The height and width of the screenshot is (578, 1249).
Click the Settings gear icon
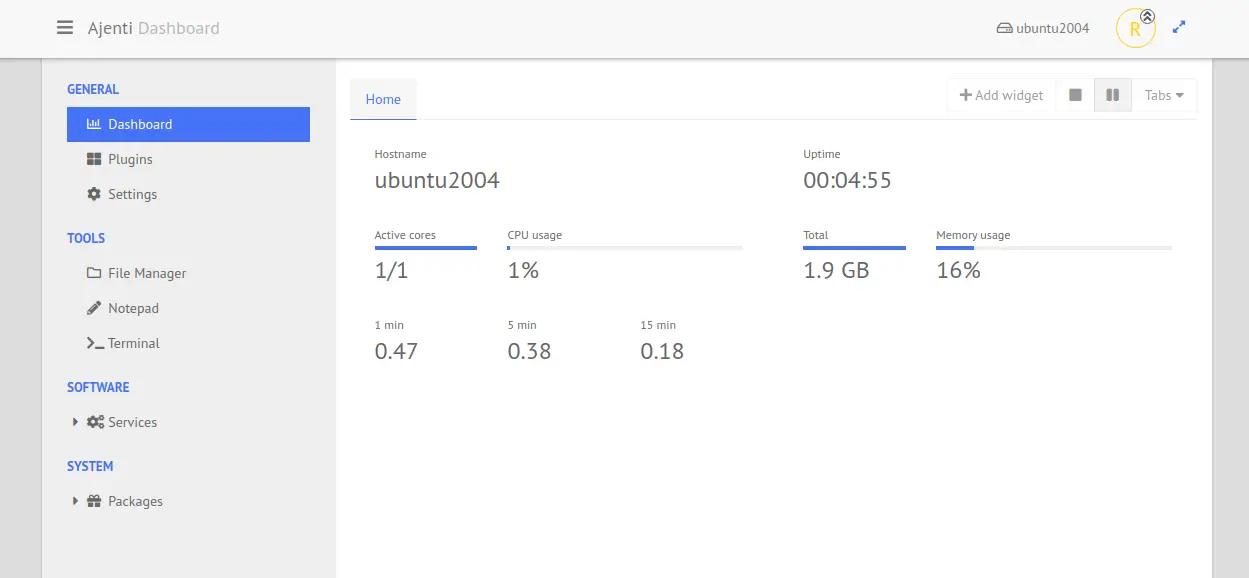point(94,194)
